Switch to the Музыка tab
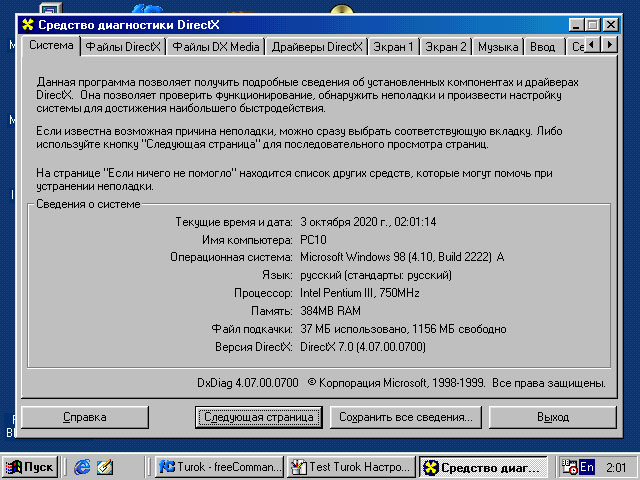The image size is (640, 480). coord(498,47)
